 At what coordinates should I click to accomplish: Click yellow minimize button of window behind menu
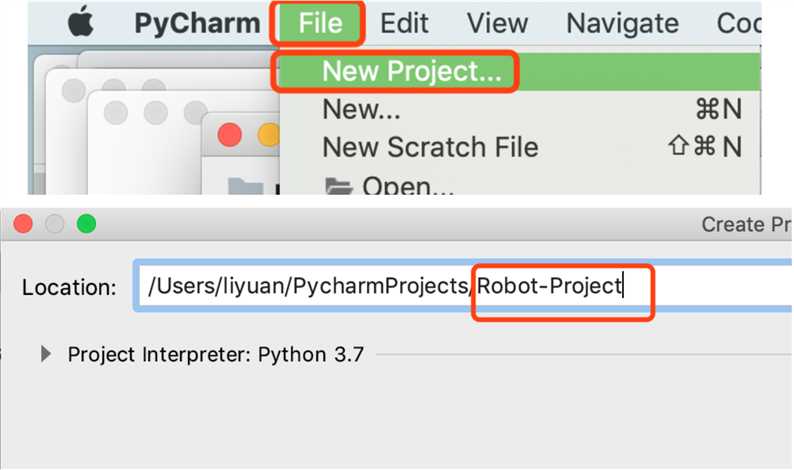(268, 135)
